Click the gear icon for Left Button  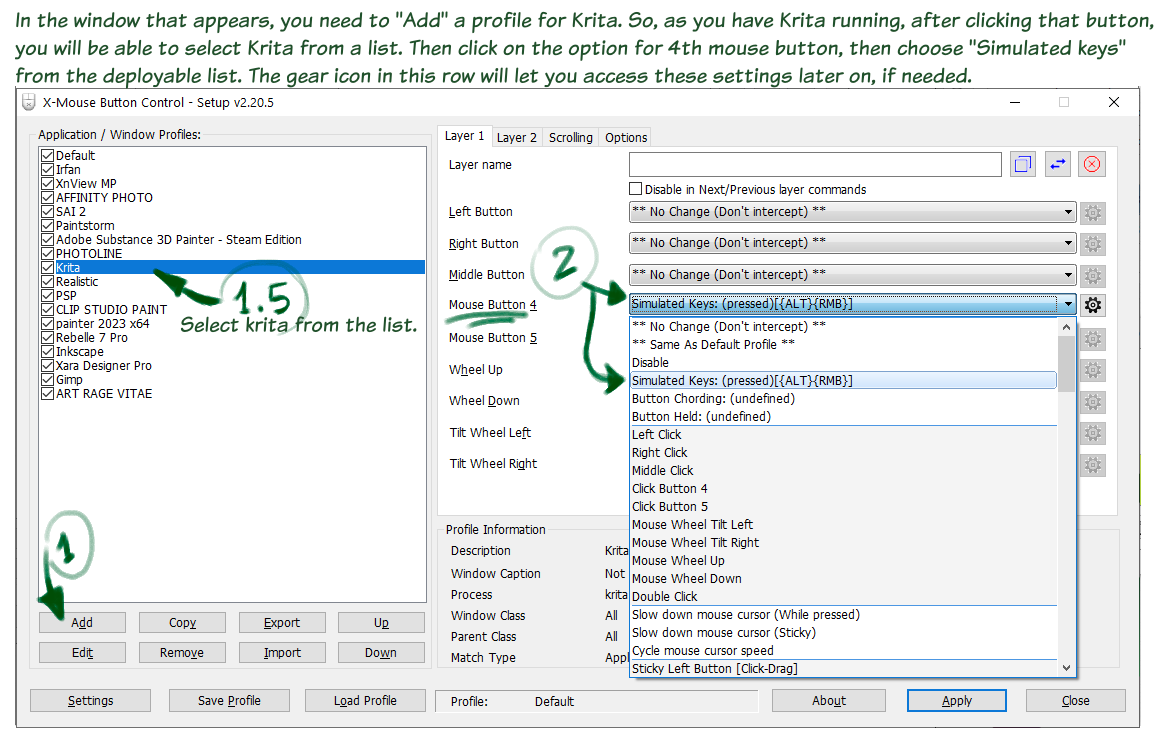[1093, 212]
